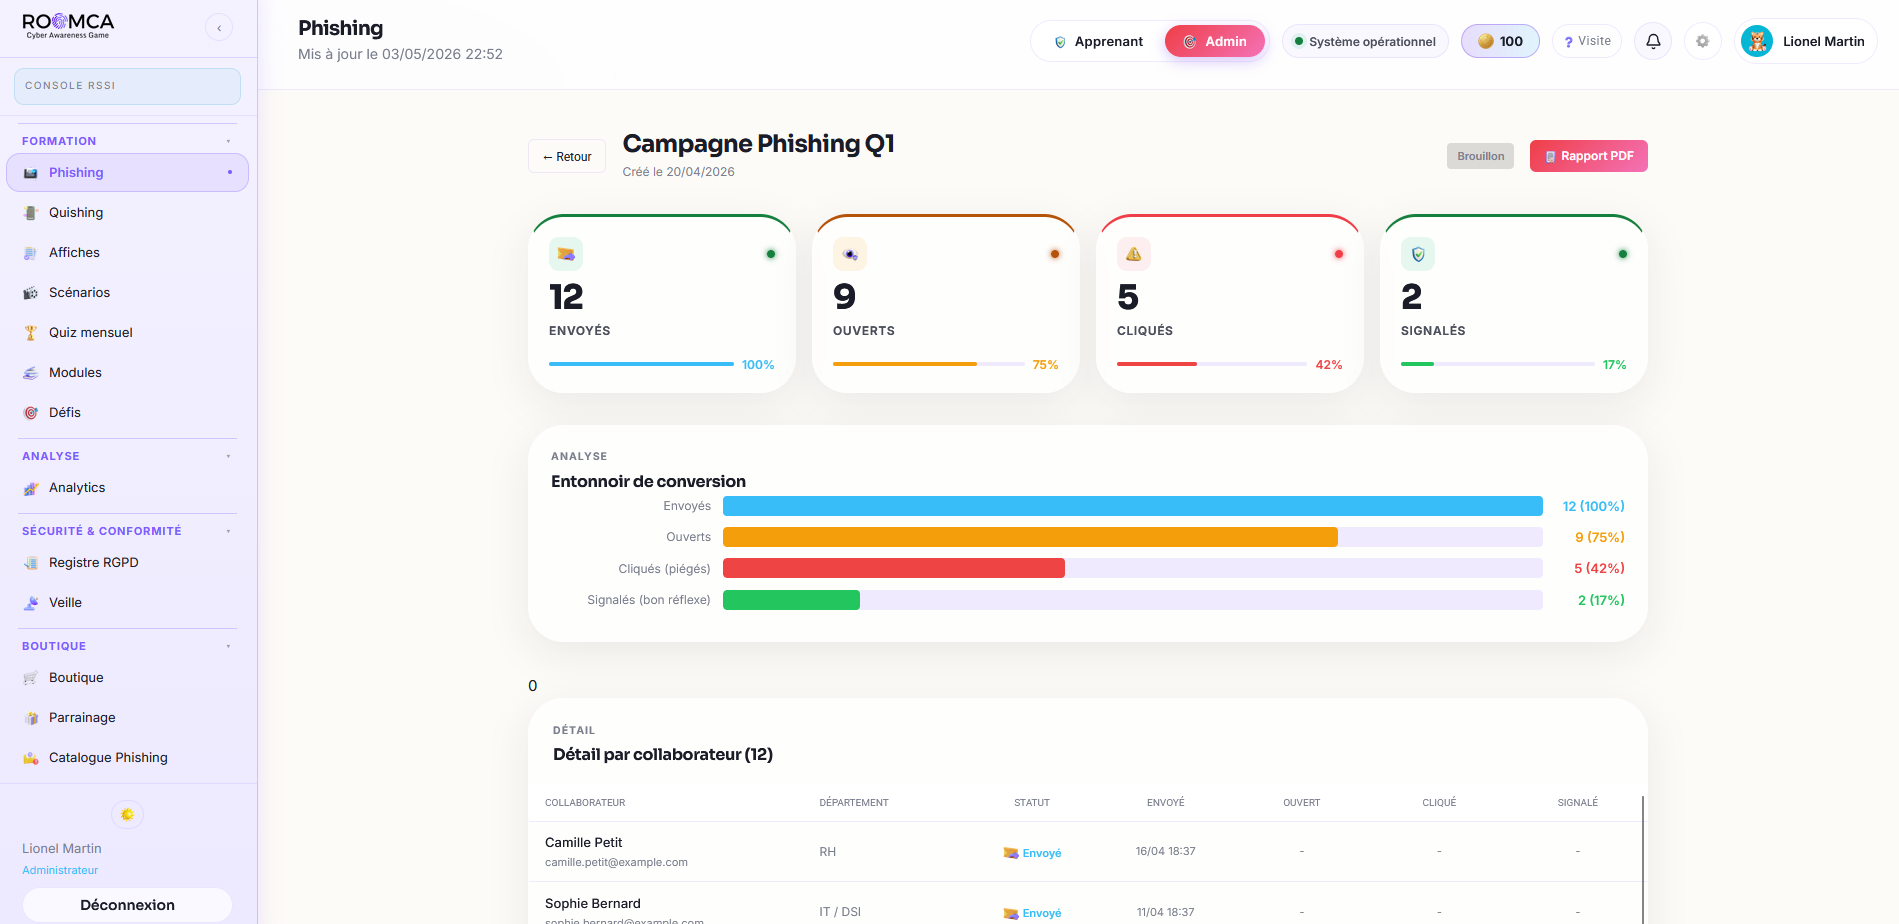This screenshot has width=1899, height=924.
Task: Click Administrateur role label
Action: point(60,870)
